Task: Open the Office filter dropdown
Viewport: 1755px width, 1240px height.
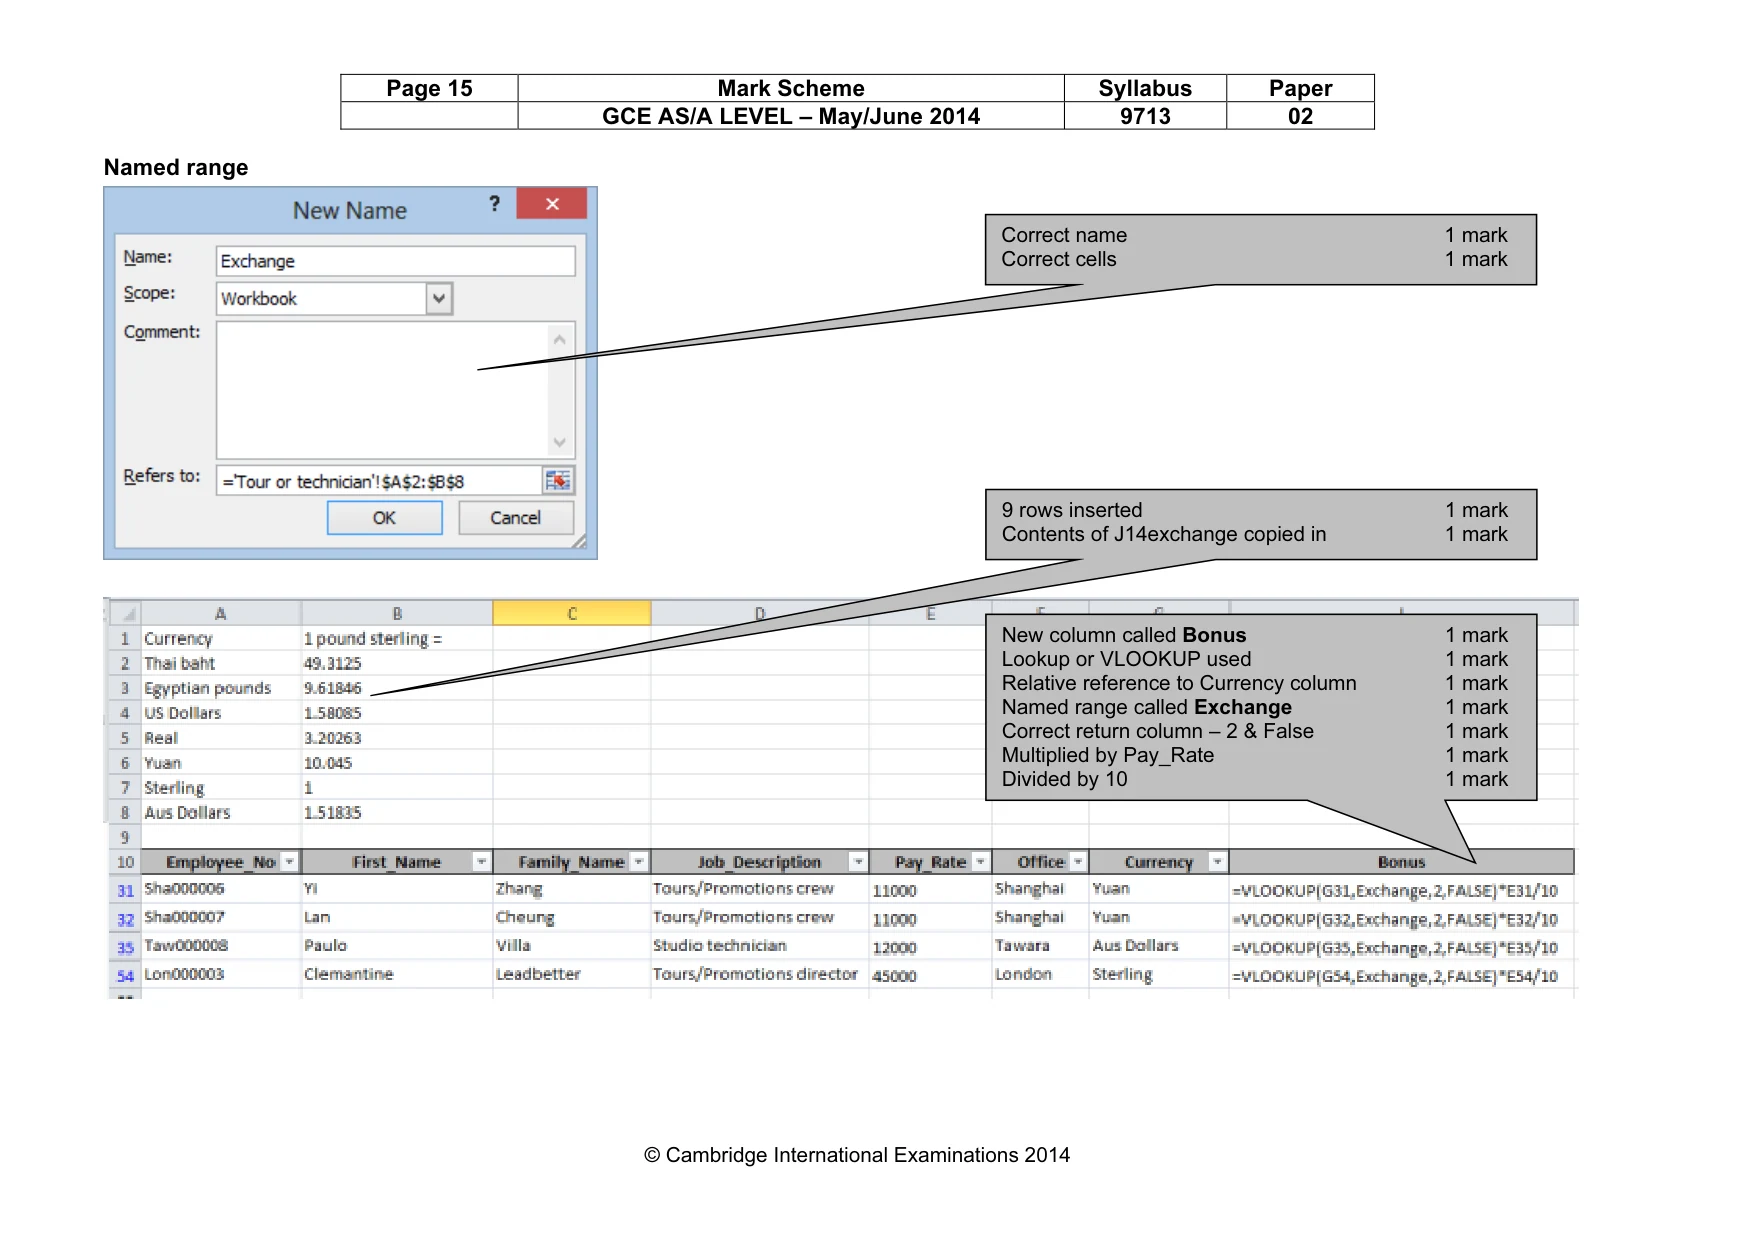Action: click(1078, 862)
